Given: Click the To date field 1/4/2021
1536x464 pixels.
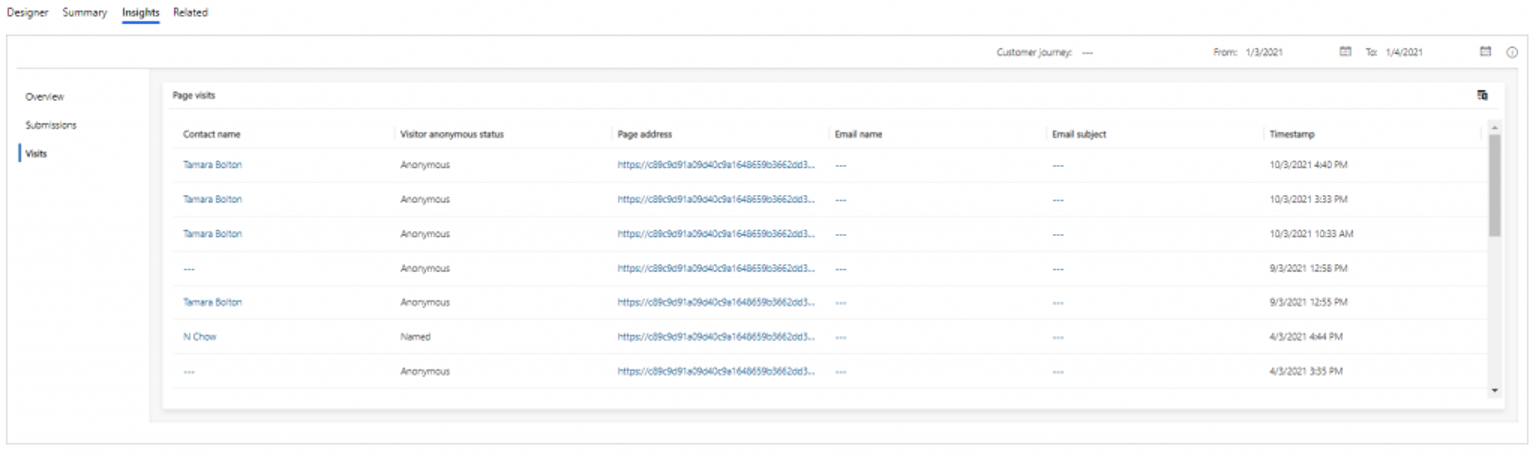Looking at the screenshot, I should coord(1404,53).
